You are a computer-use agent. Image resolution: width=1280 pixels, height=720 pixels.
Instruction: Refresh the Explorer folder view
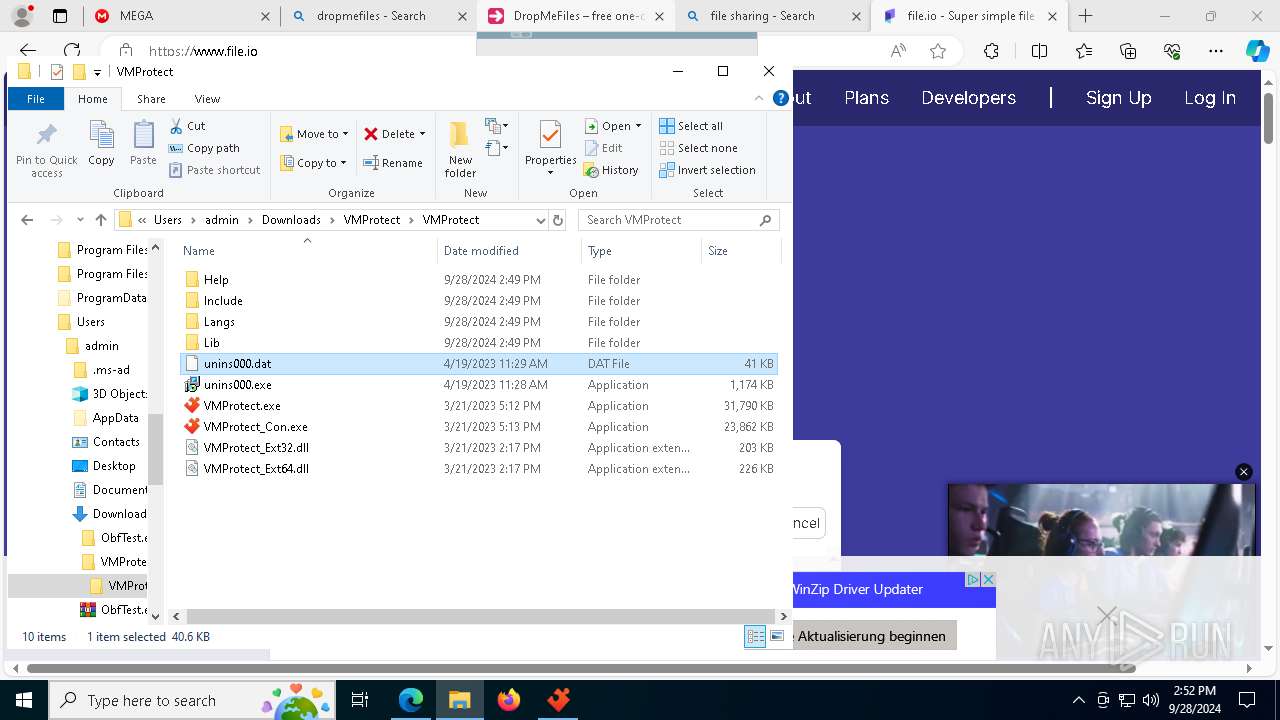tap(558, 220)
